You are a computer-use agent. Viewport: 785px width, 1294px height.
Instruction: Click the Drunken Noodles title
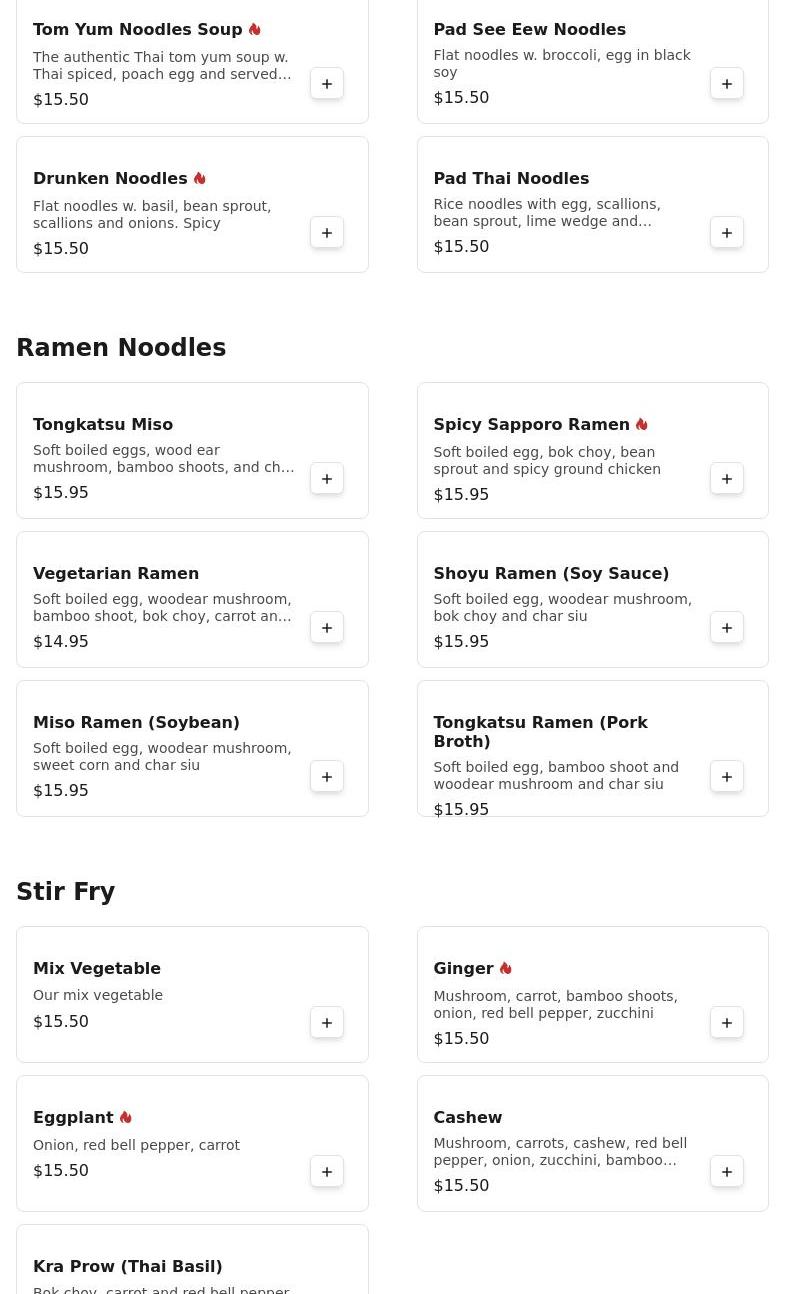click(110, 178)
